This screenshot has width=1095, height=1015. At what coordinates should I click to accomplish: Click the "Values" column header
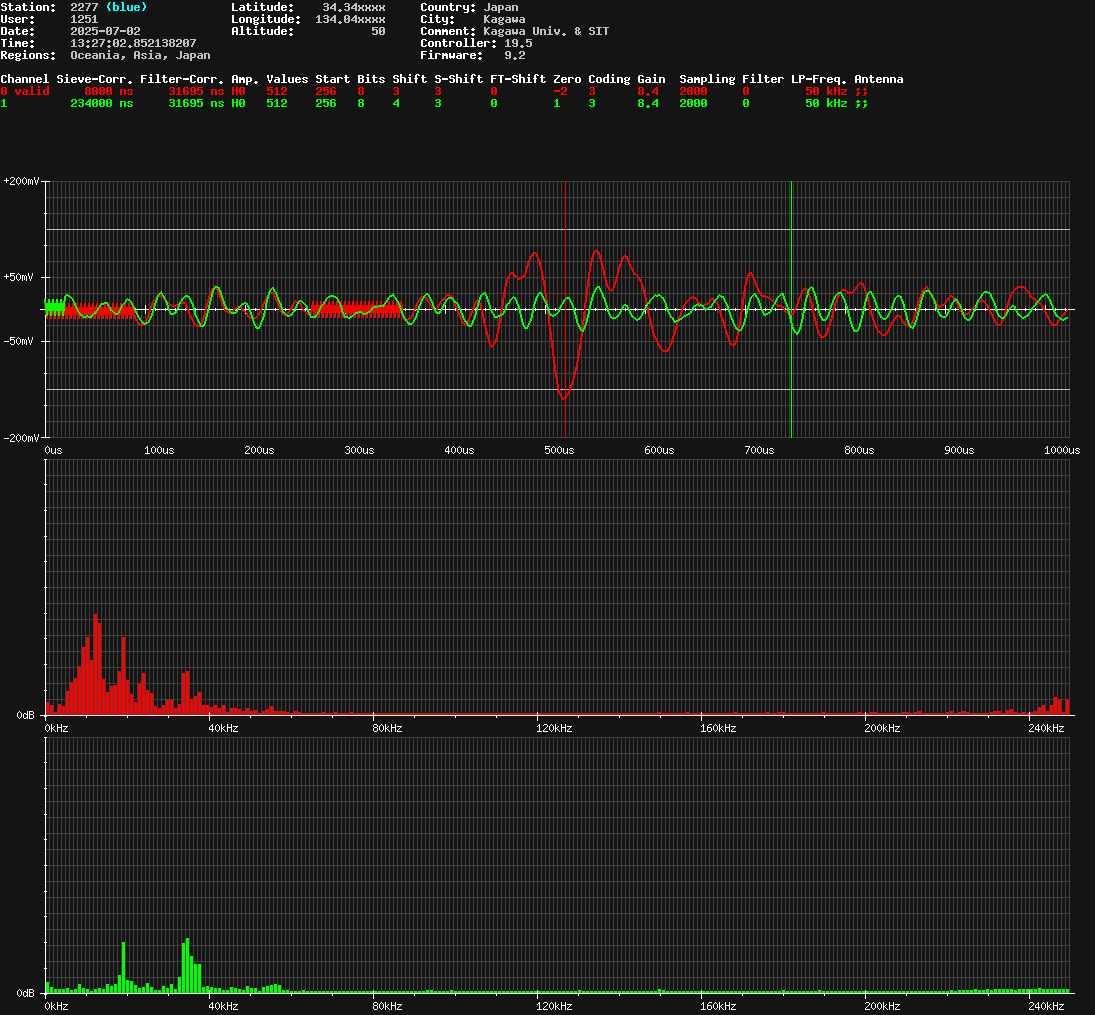click(x=287, y=79)
